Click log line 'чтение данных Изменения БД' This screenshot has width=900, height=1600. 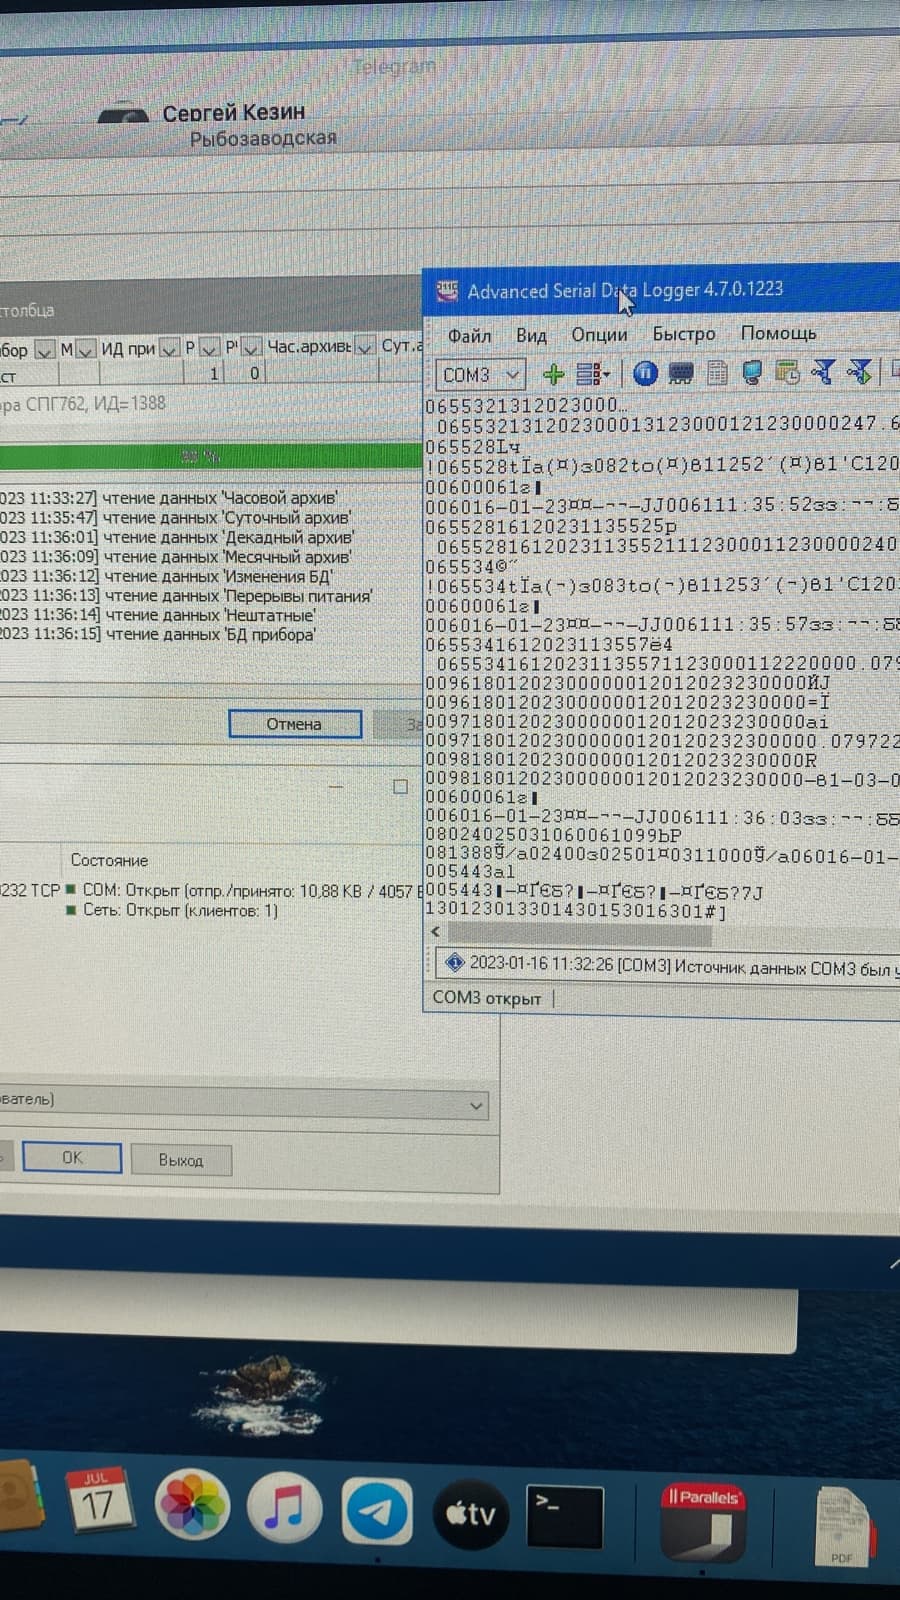point(167,576)
